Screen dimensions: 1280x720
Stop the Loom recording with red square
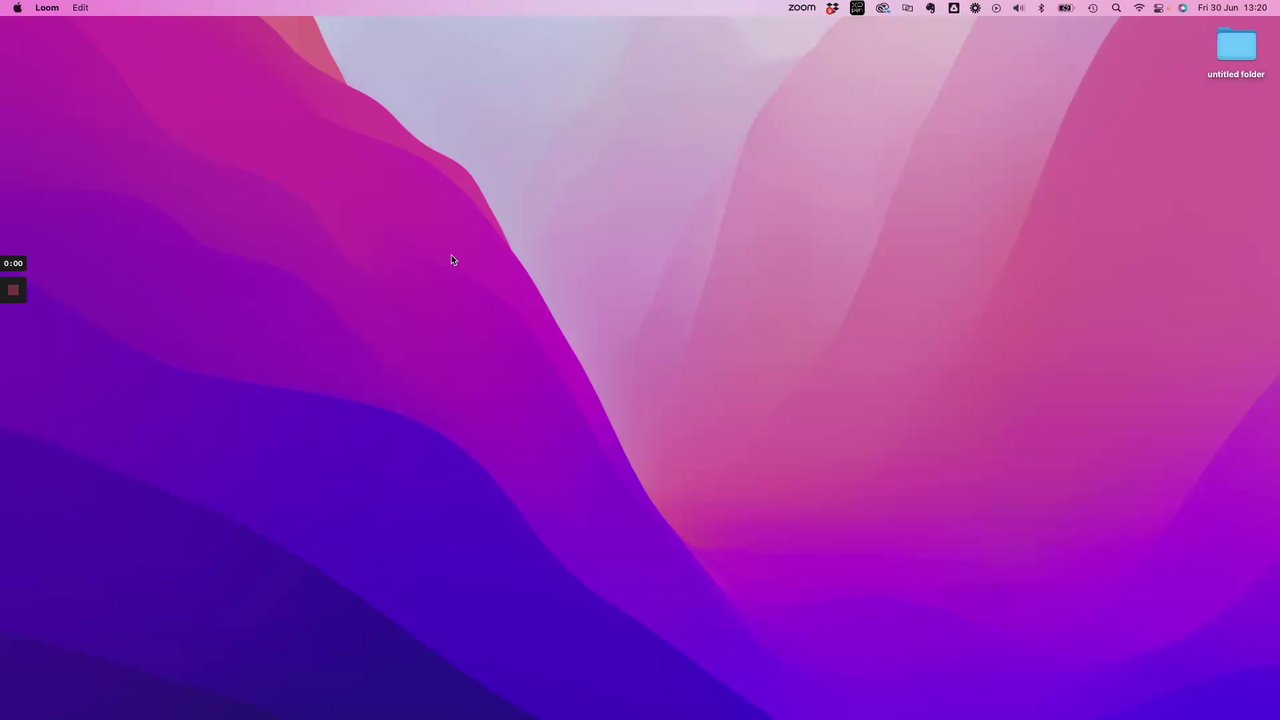(13, 290)
